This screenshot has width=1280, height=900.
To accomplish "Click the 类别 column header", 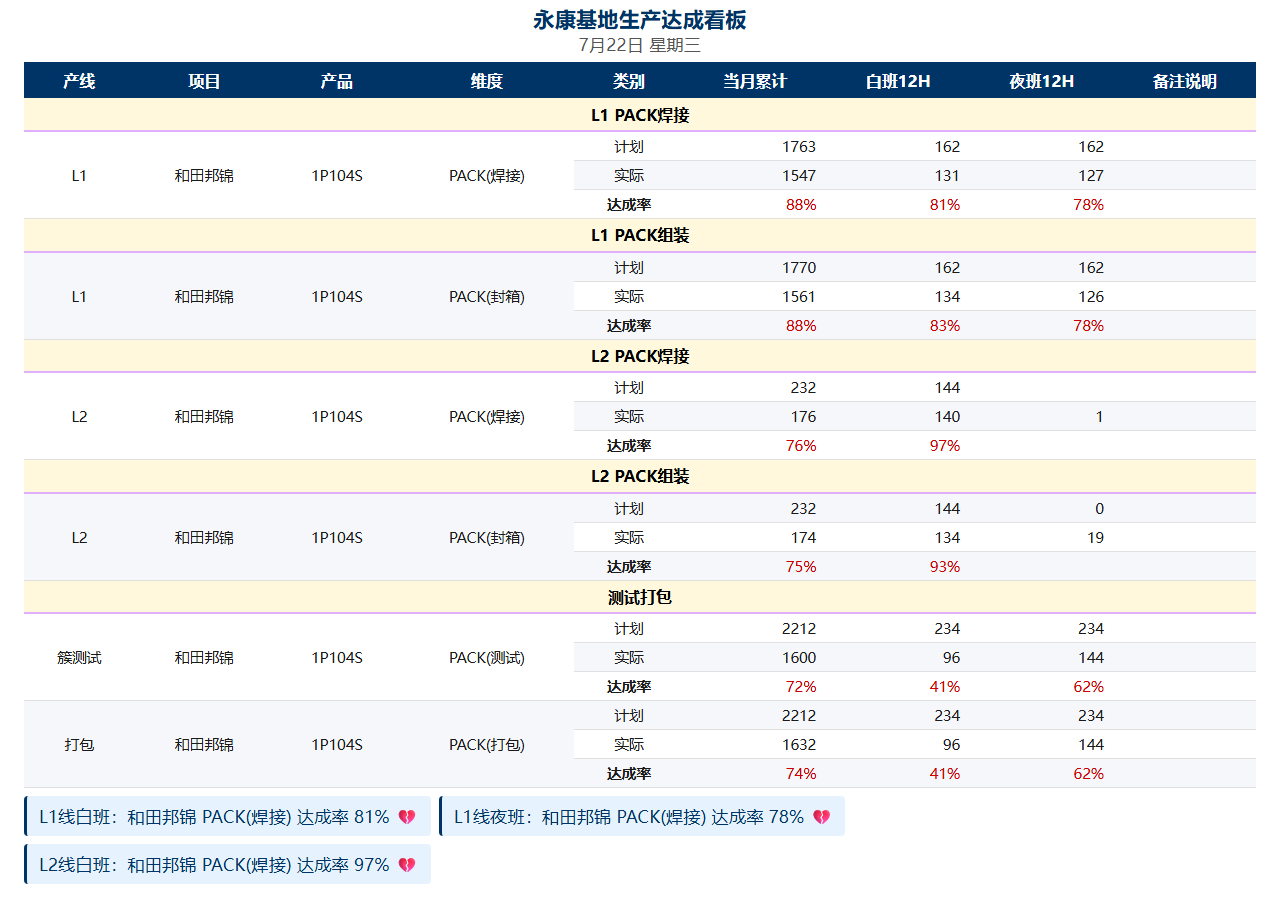I will coord(629,81).
